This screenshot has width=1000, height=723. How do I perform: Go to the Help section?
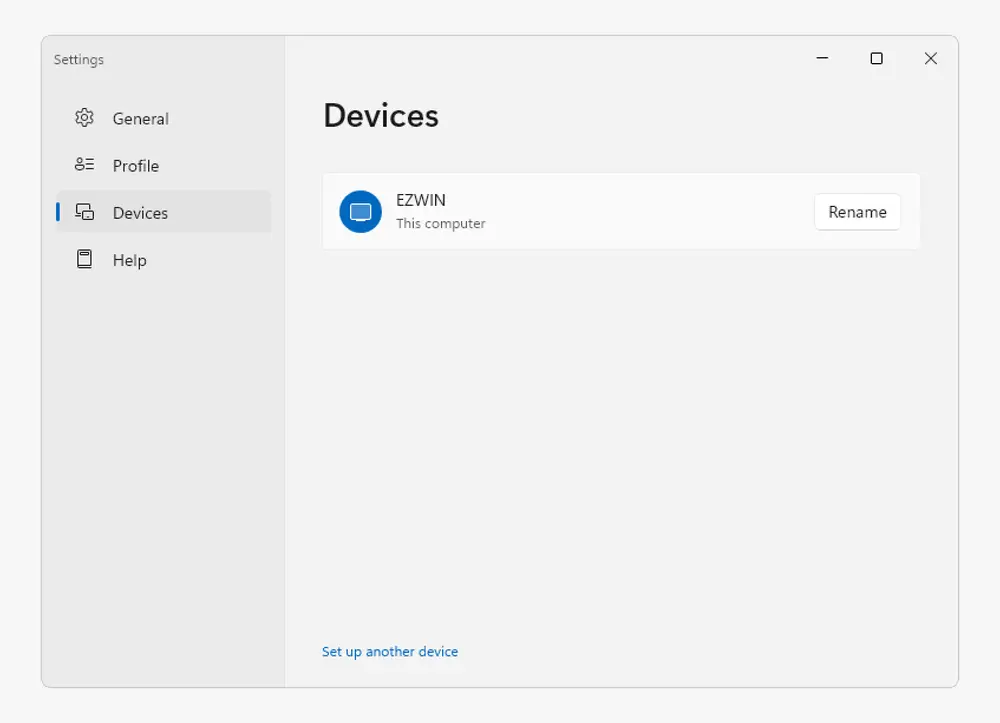pyautogui.click(x=130, y=260)
